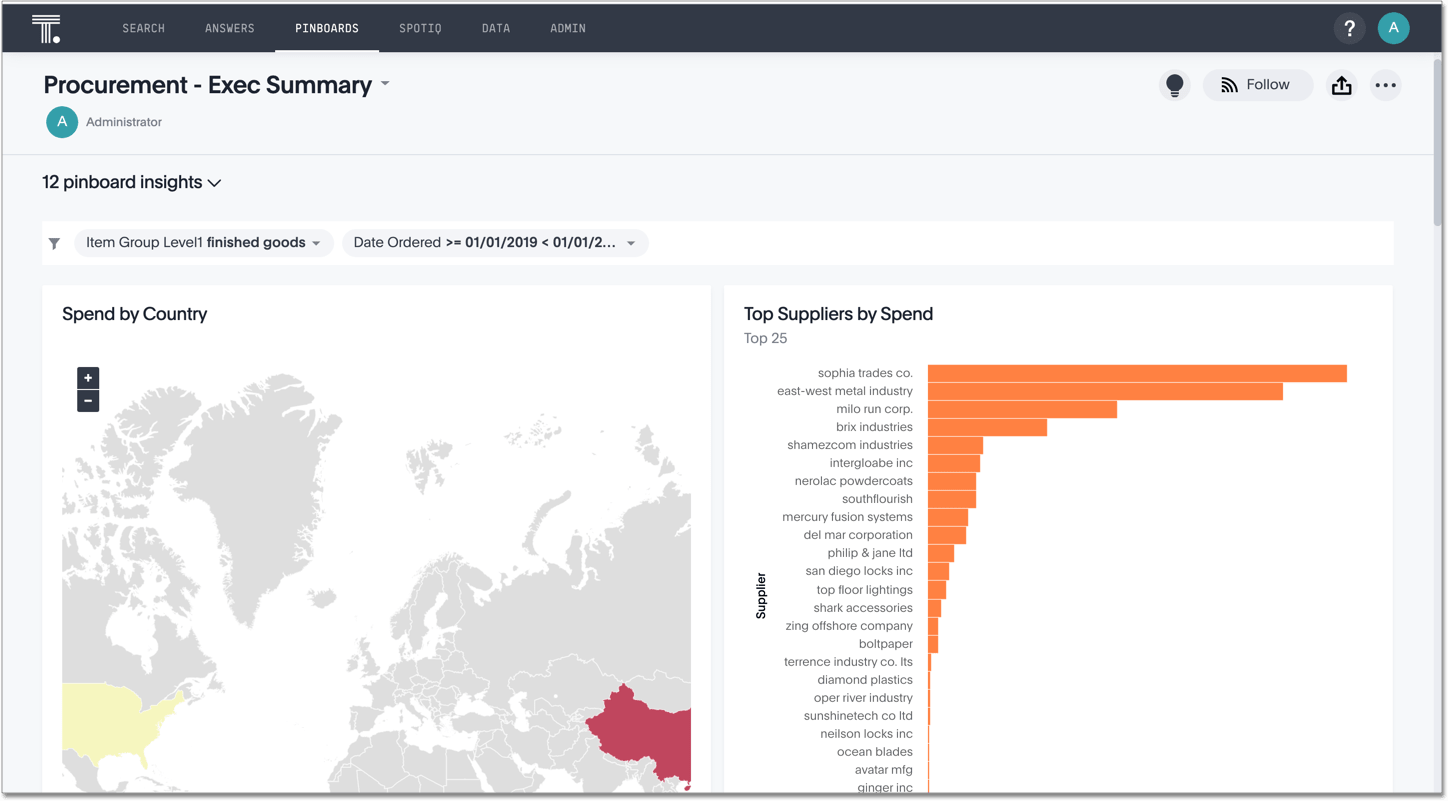Go to the Admin tab
This screenshot has height=801, width=1448.
click(x=568, y=28)
